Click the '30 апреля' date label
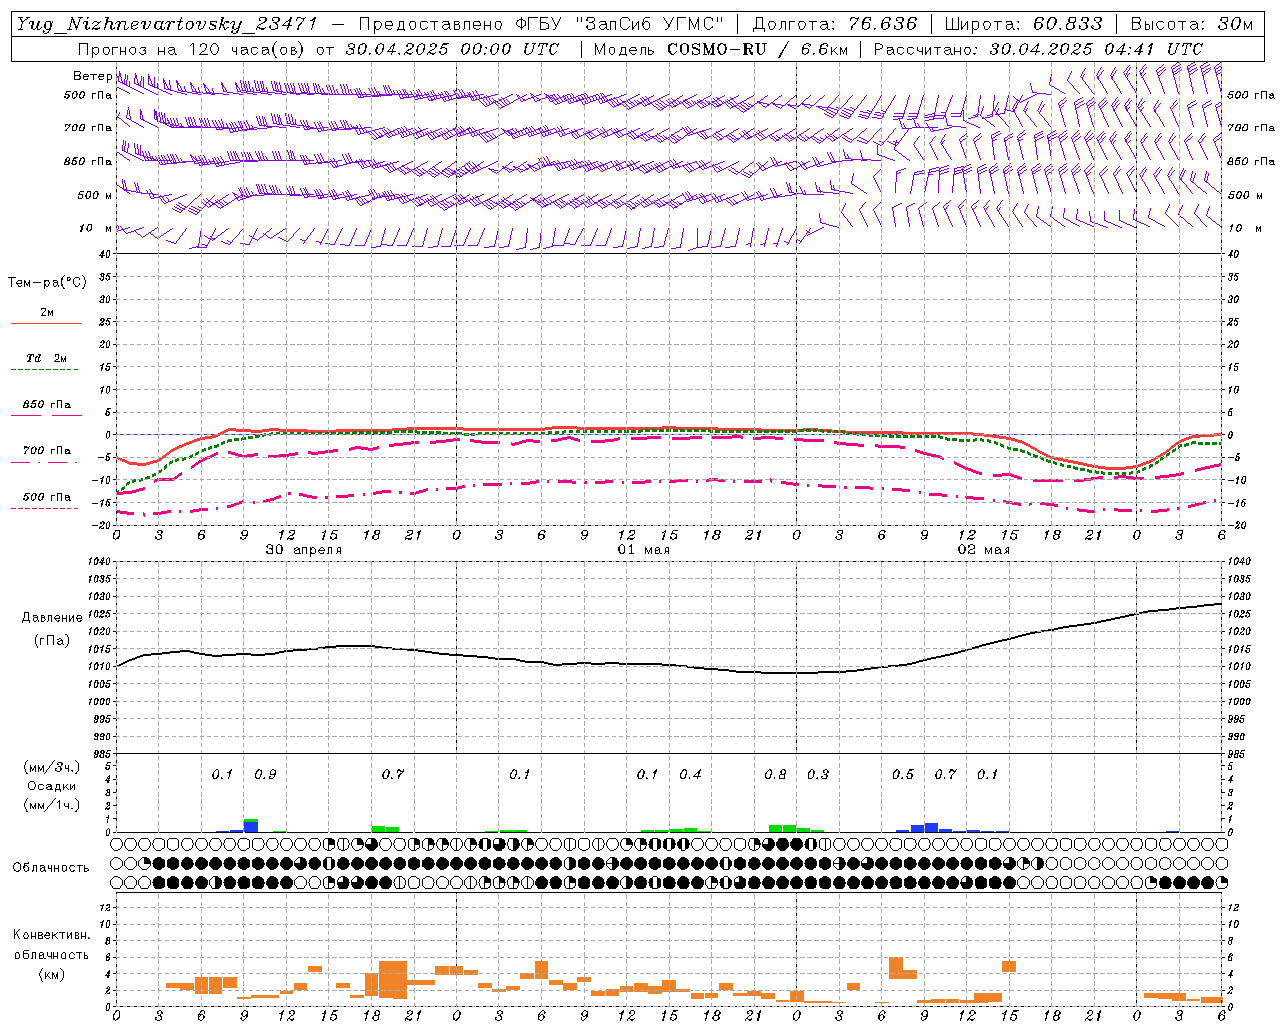Viewport: 1280px width, 1024px height. pos(303,550)
